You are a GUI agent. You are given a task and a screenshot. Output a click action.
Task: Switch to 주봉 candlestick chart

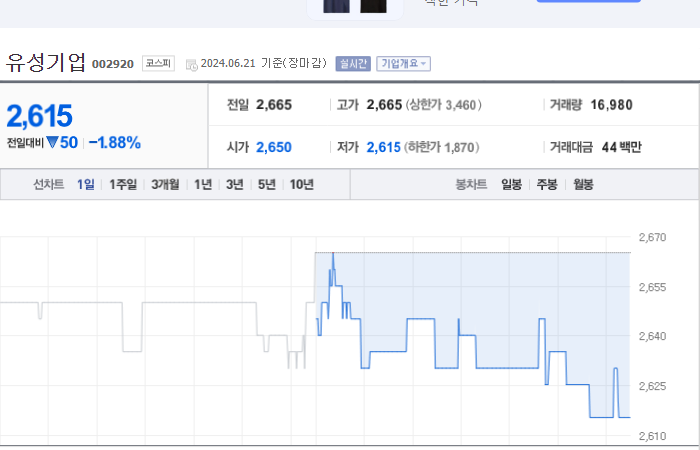click(547, 184)
